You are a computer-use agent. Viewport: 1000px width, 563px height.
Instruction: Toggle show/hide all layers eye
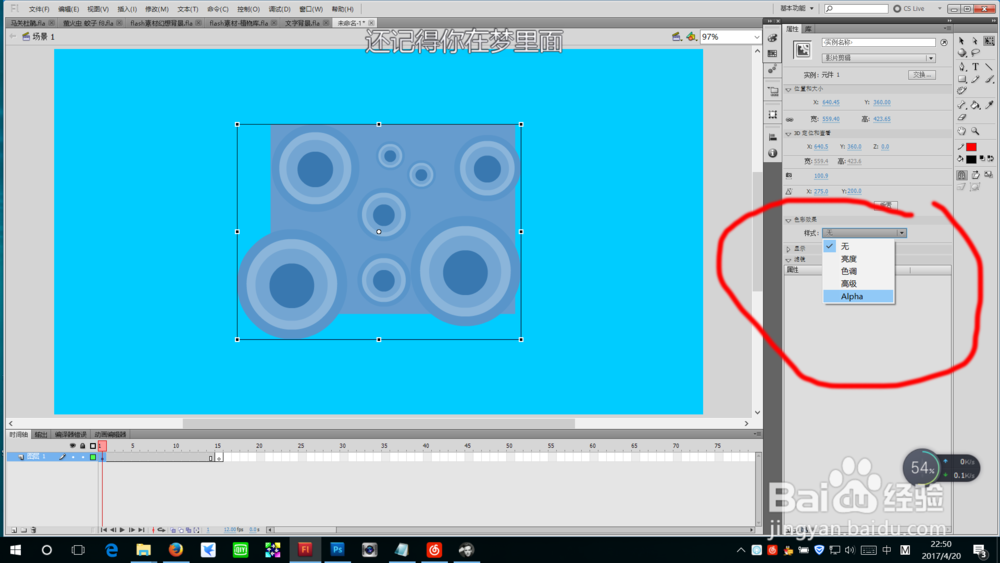[x=73, y=446]
